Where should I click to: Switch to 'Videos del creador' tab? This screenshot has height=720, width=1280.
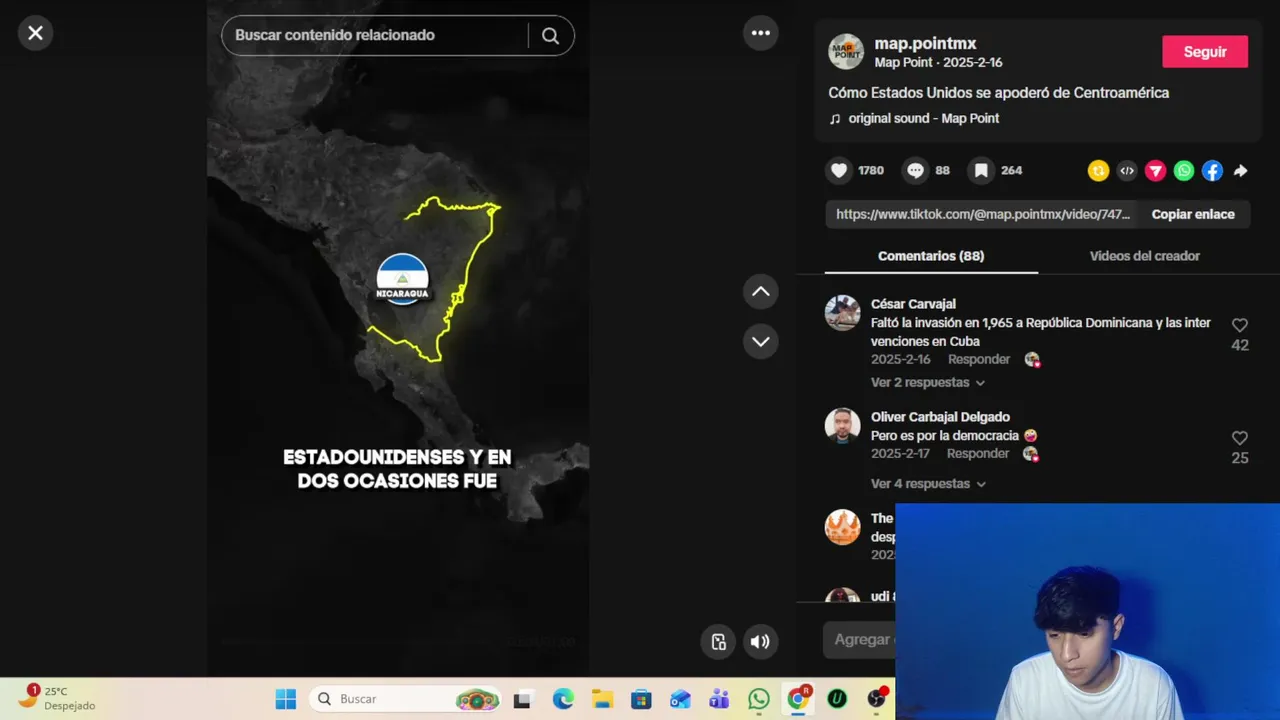click(1145, 256)
